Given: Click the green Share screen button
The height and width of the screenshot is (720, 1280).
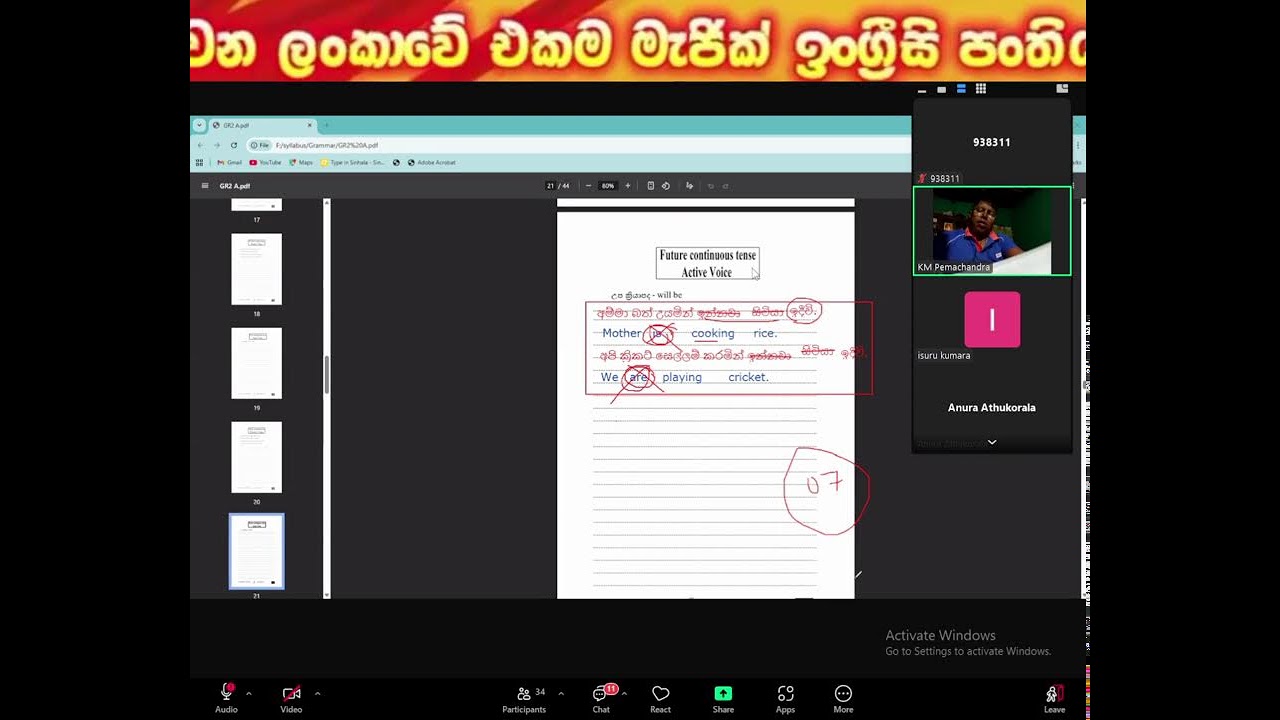Looking at the screenshot, I should pos(723,698).
